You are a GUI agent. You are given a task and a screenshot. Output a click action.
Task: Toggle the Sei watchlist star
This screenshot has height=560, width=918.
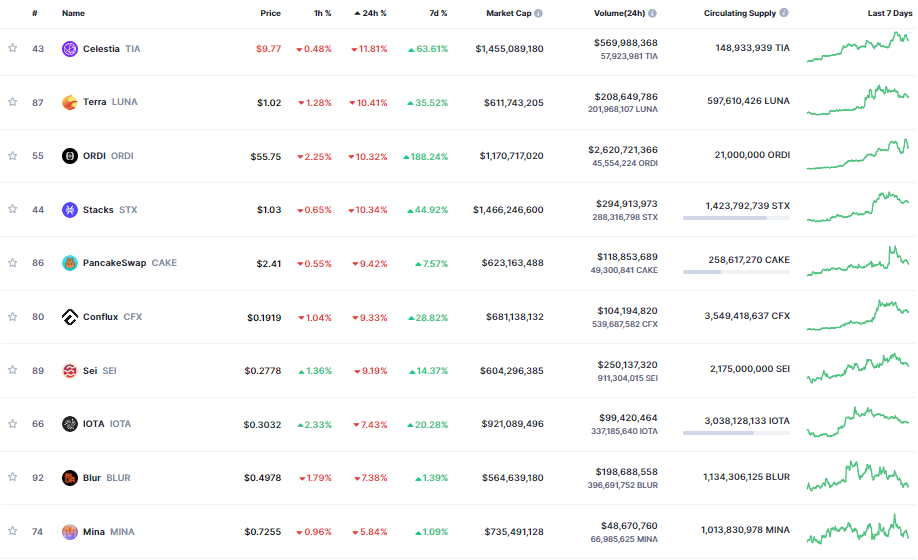click(12, 370)
